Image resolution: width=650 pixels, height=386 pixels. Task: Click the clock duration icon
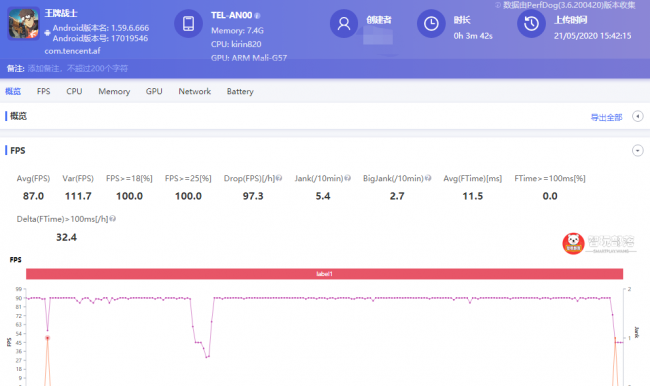pos(431,24)
